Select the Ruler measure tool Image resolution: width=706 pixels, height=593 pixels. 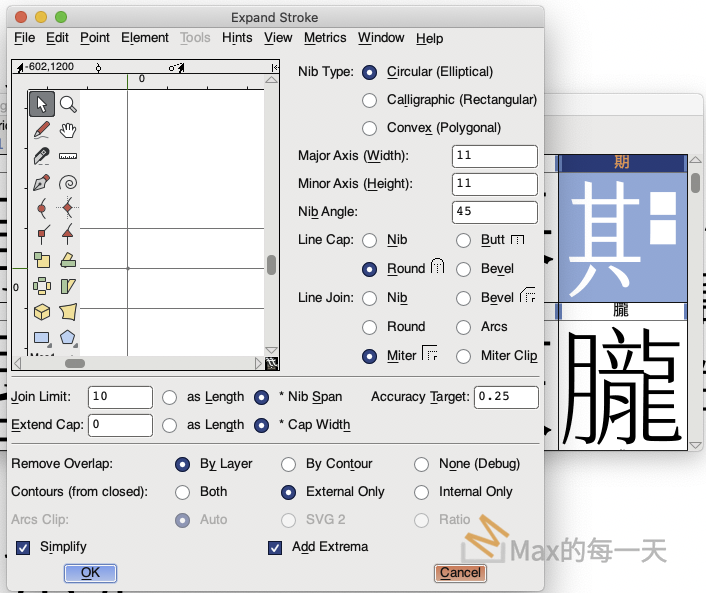click(68, 156)
